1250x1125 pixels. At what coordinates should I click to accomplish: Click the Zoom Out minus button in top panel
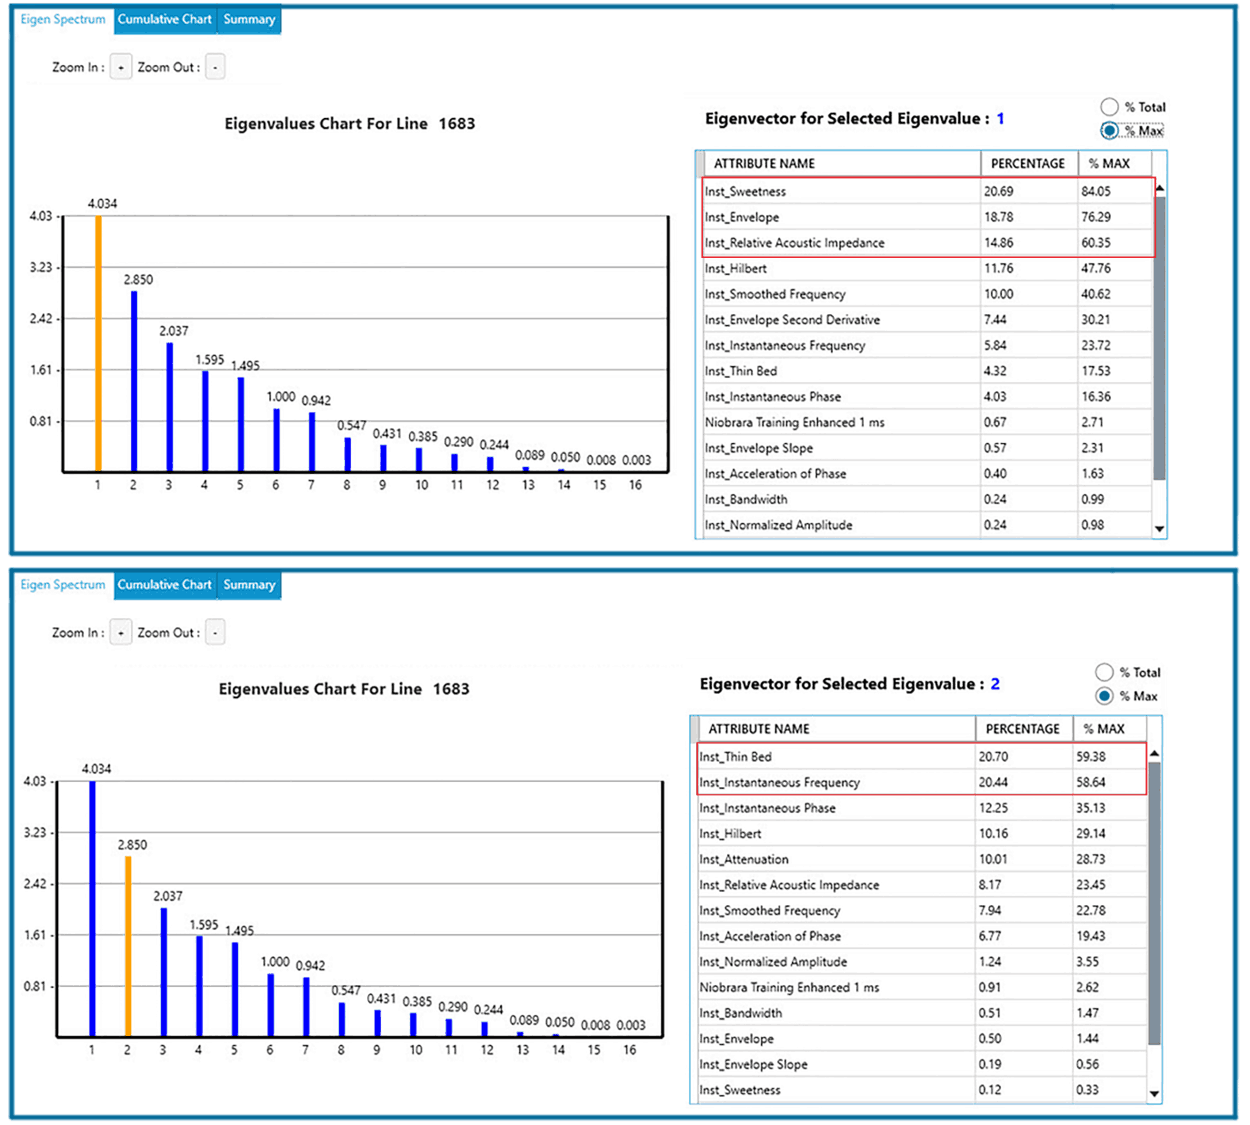click(215, 68)
